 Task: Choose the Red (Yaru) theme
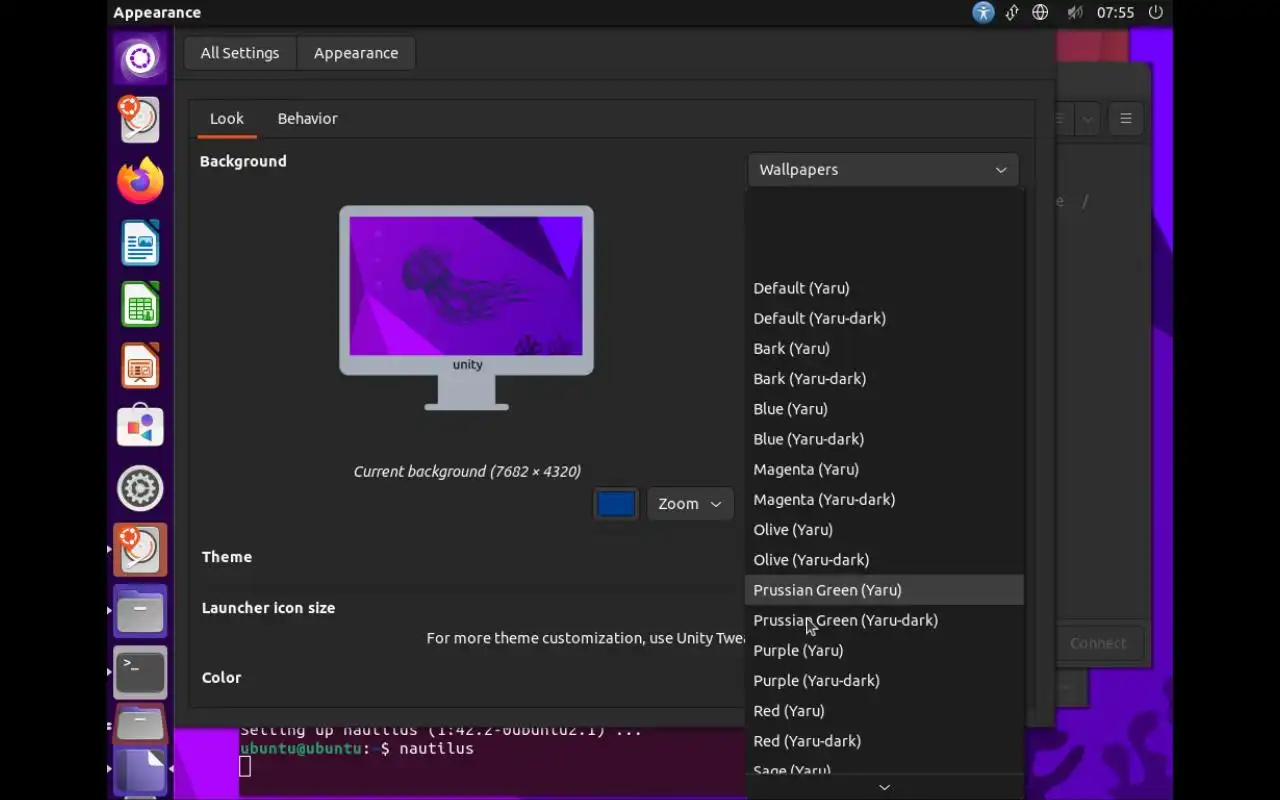[x=884, y=711]
